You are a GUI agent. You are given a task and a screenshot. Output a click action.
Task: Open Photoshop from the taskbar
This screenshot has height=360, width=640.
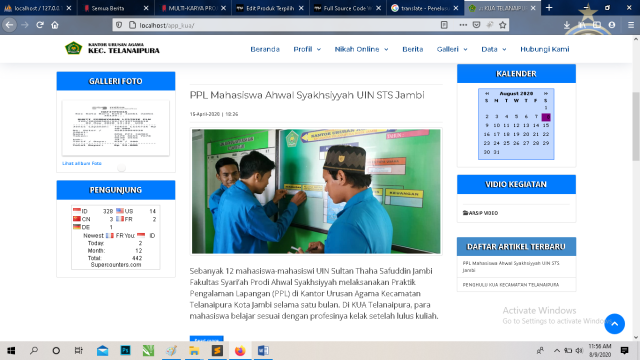(125, 351)
